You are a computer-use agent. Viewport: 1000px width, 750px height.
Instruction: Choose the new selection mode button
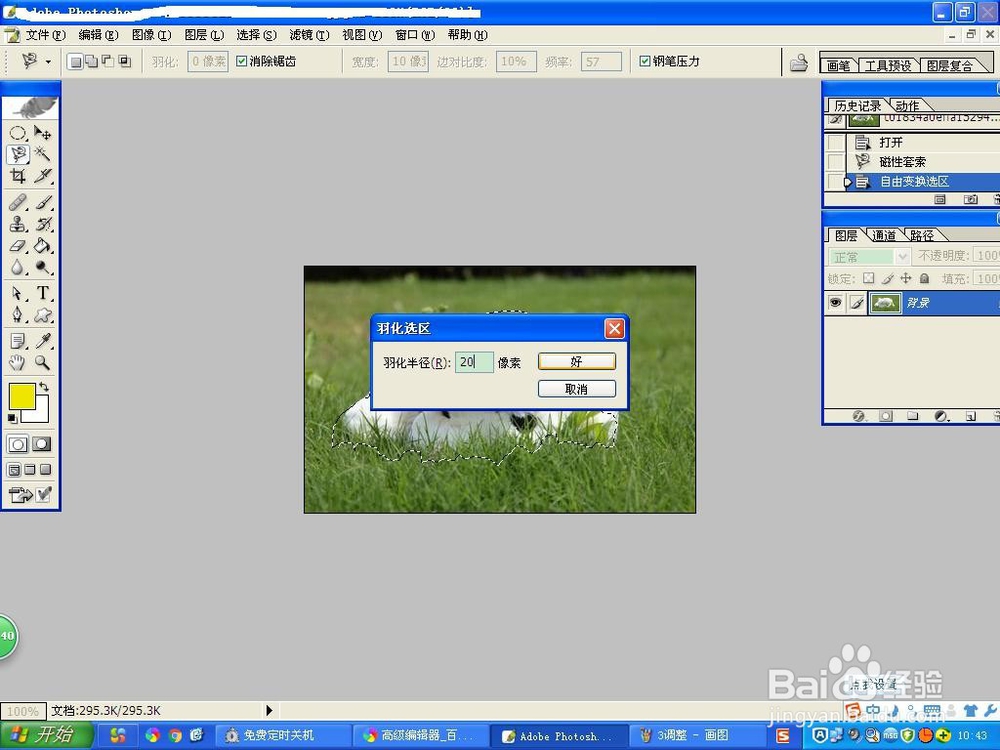point(75,62)
